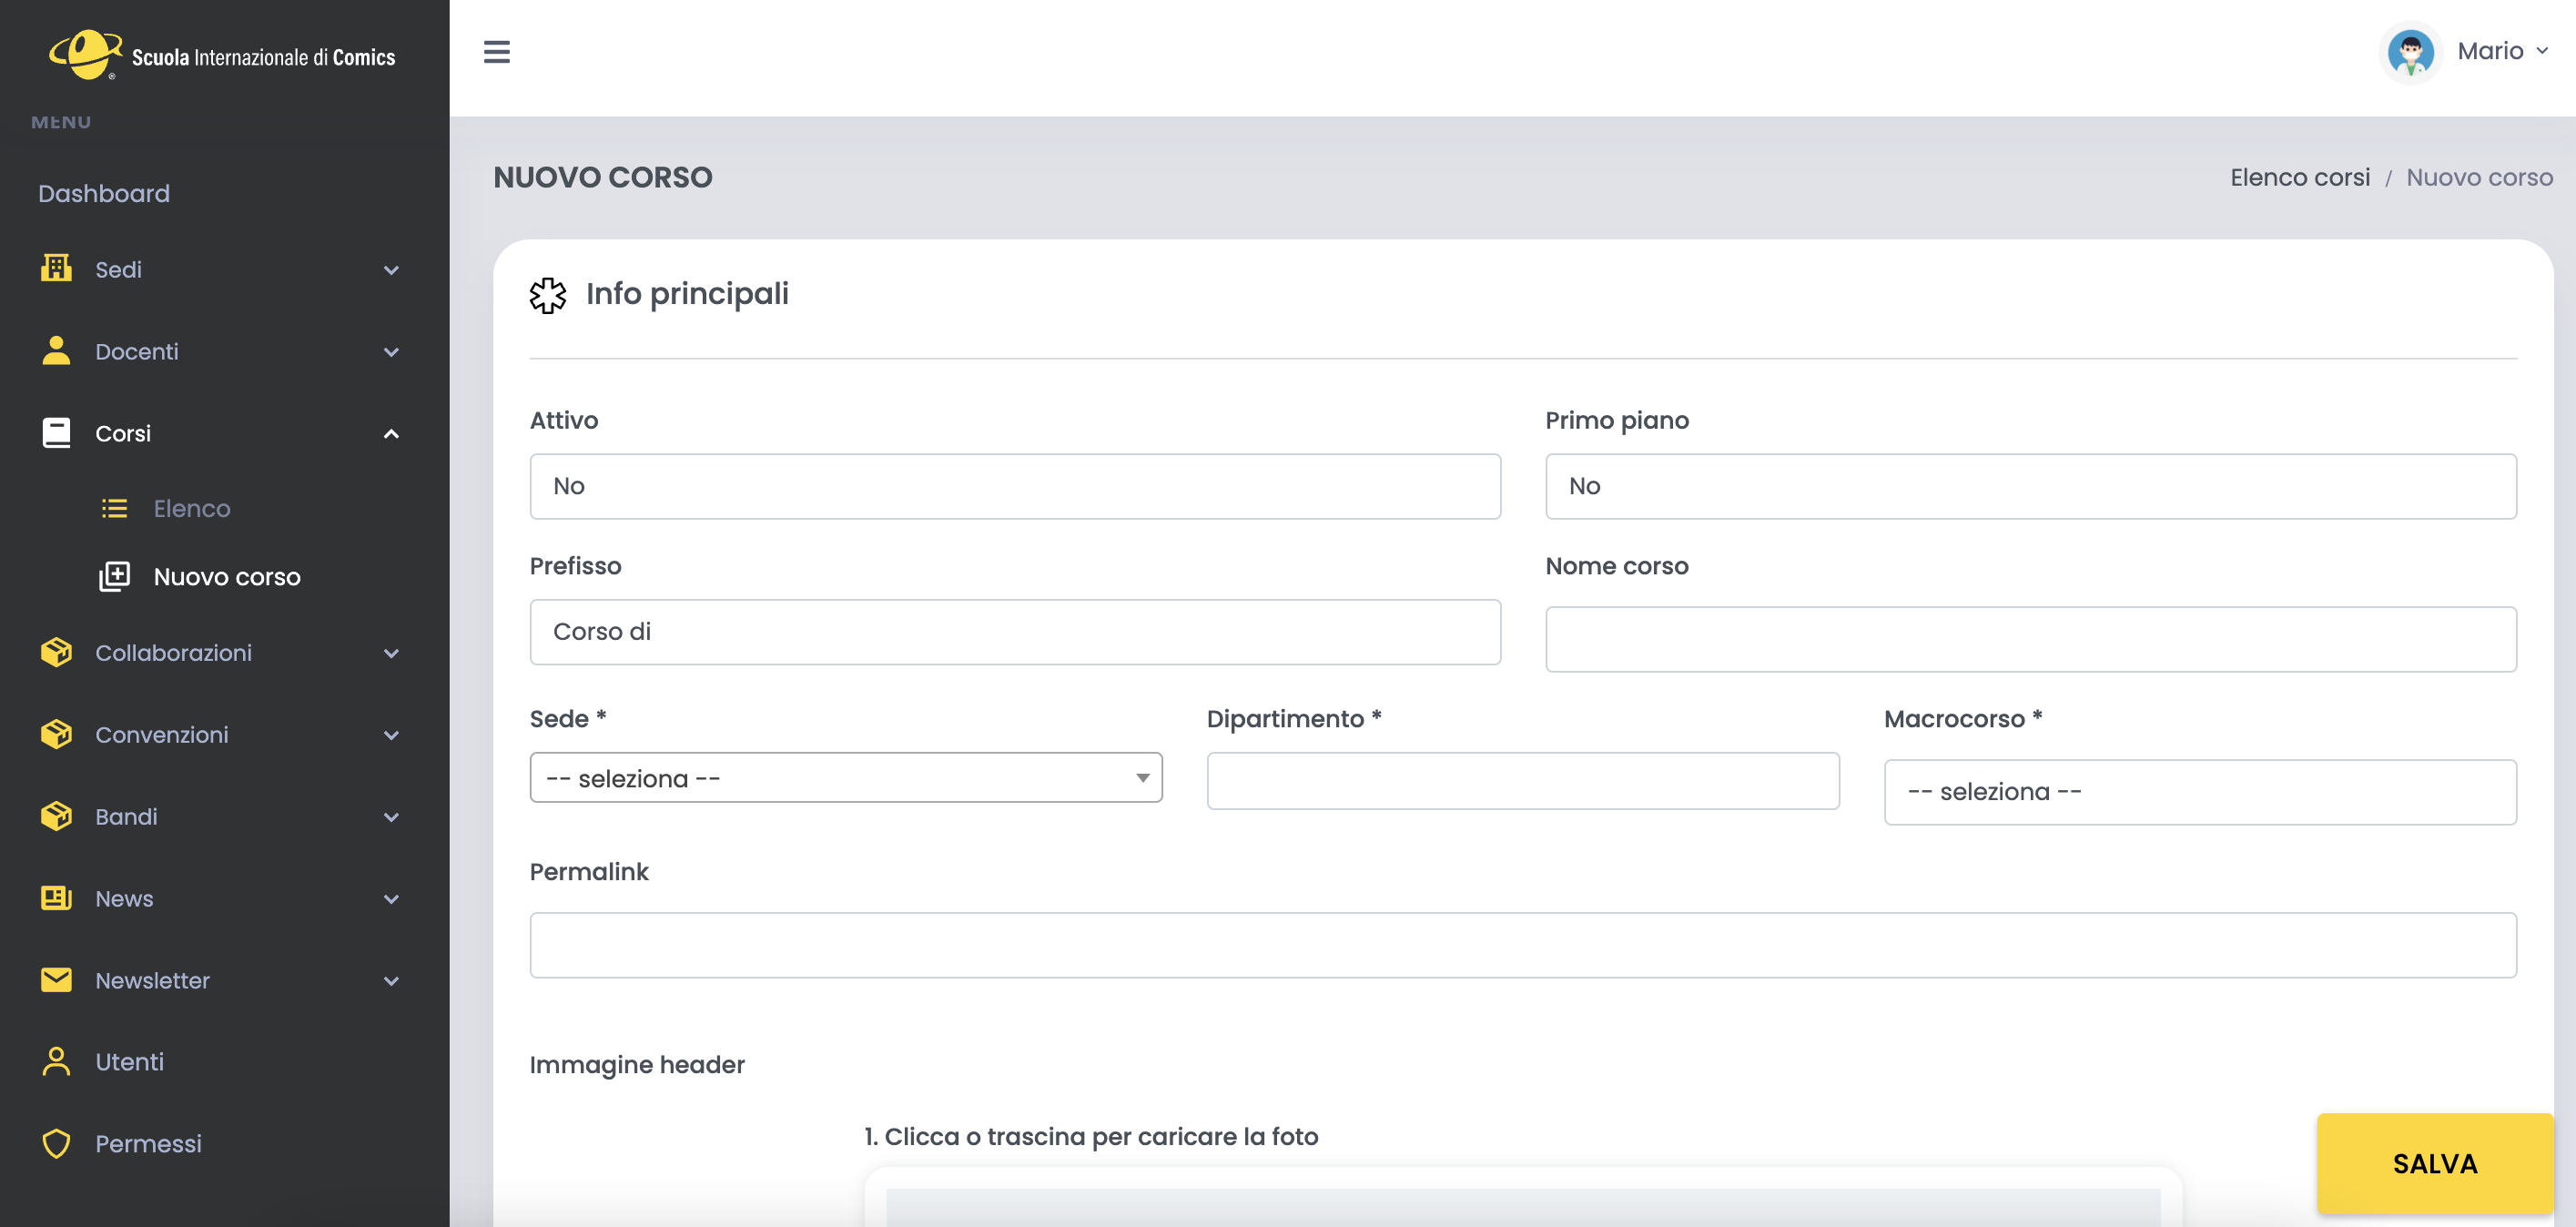Select Nuovo corso in the sidebar
Image resolution: width=2576 pixels, height=1227 pixels.
[x=227, y=576]
